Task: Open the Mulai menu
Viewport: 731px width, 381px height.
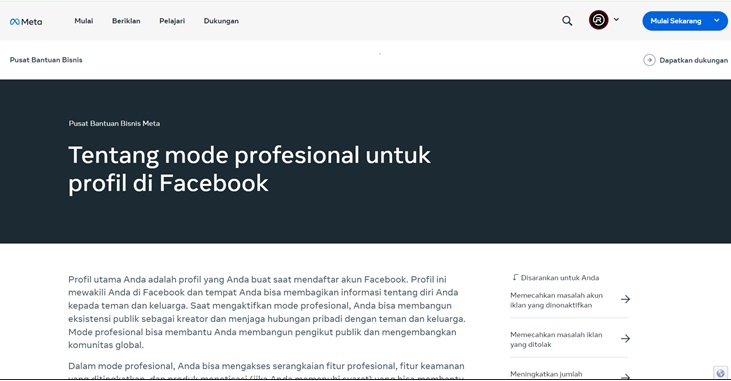Action: [84, 21]
